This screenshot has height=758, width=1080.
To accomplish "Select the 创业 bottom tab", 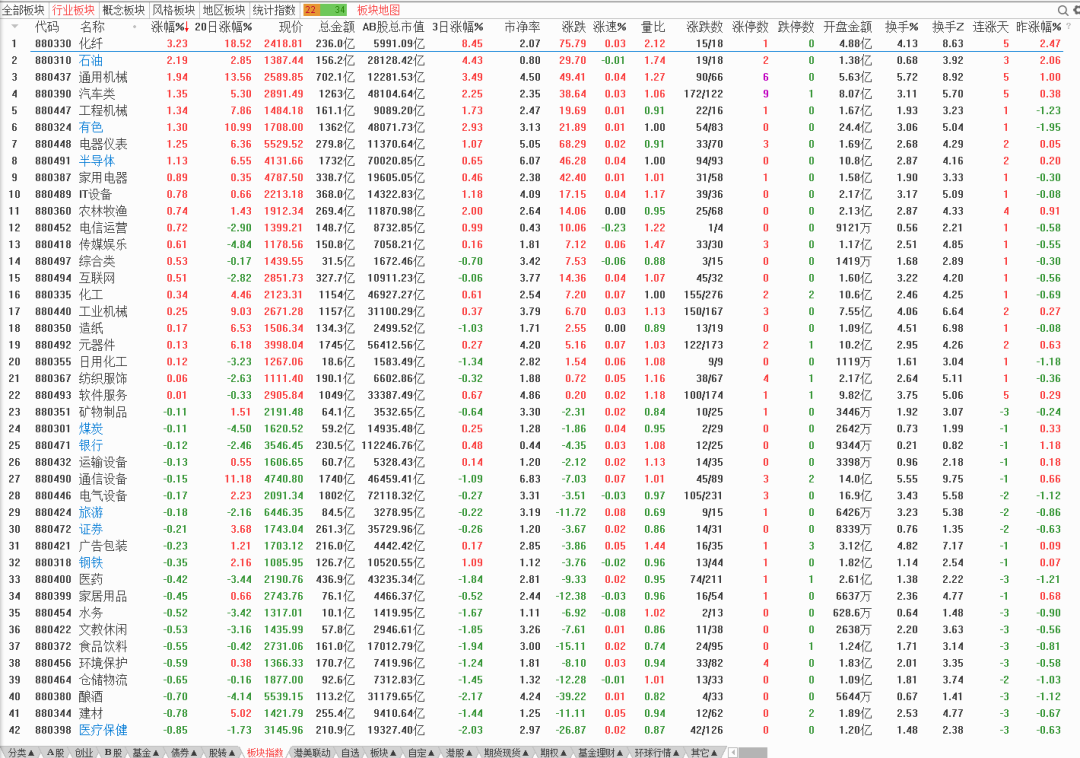I will coord(84,752).
